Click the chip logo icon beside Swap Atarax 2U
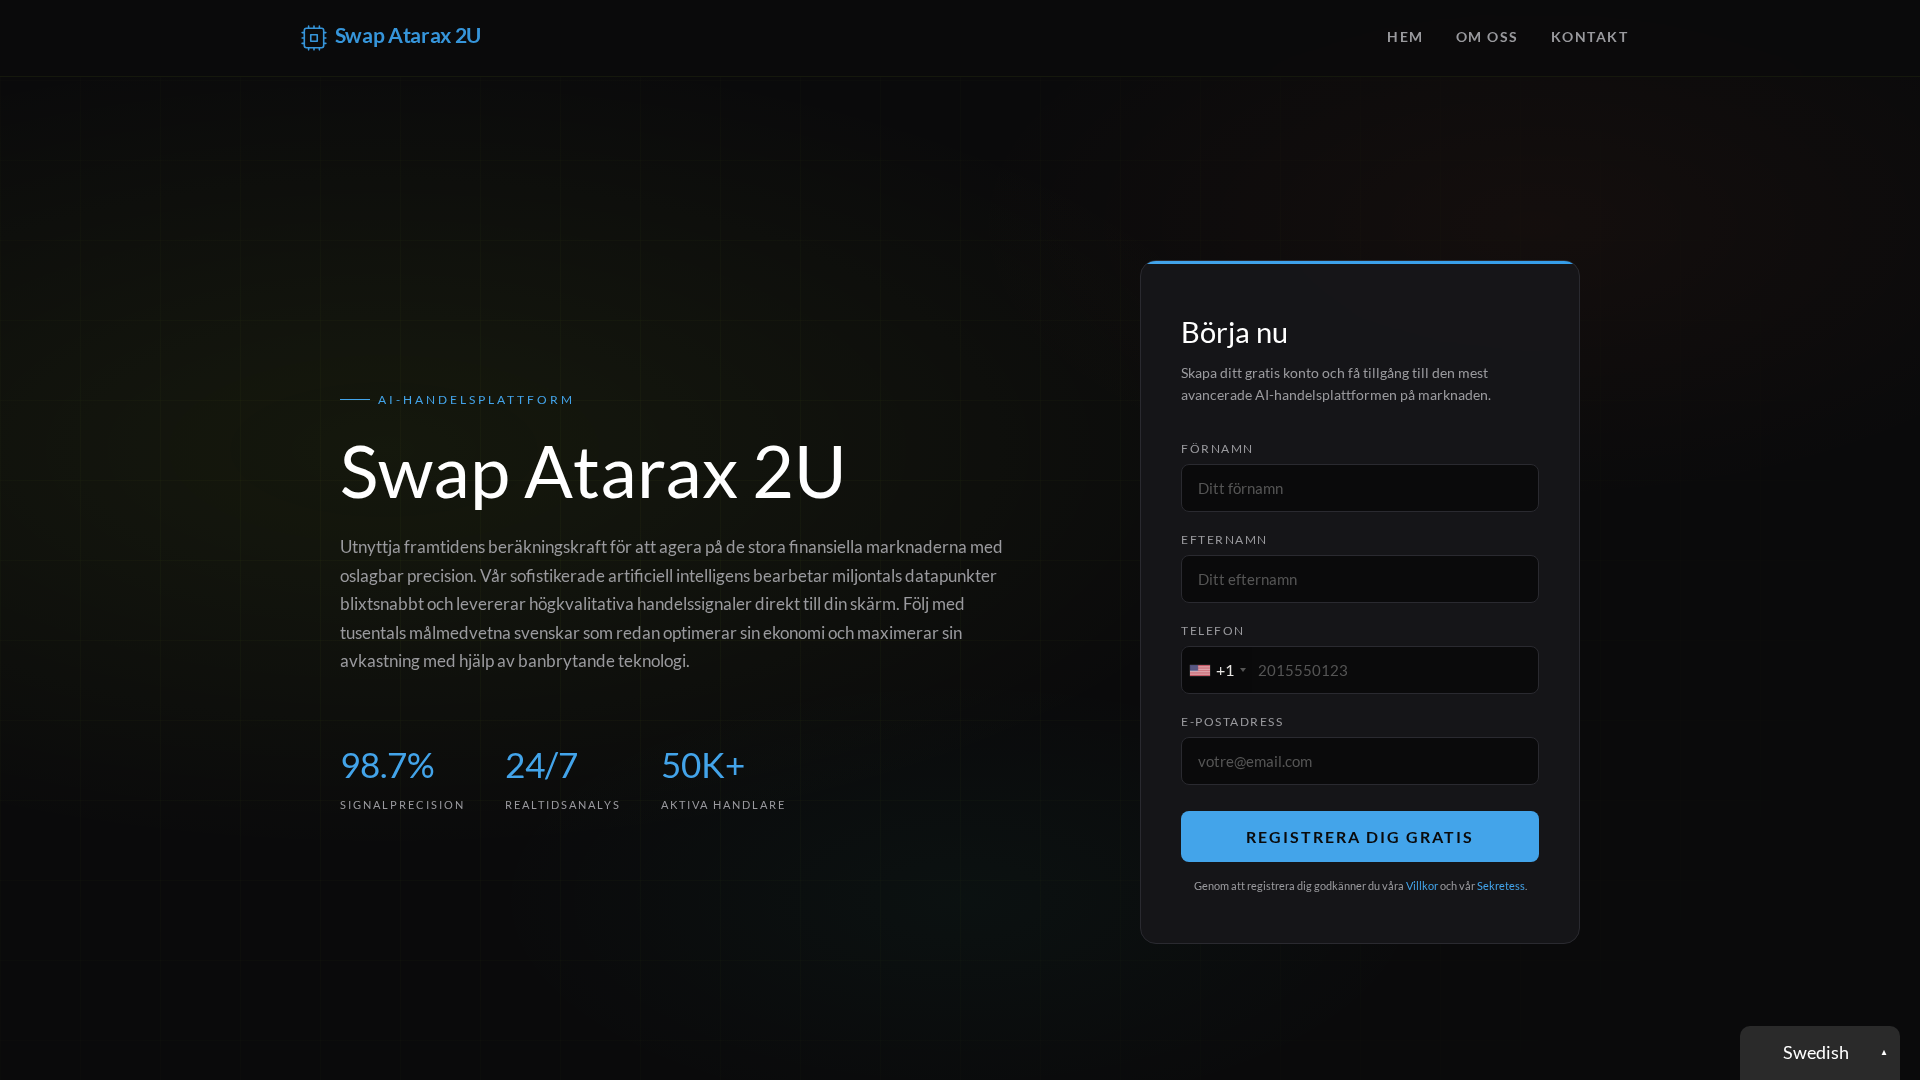This screenshot has height=1080, width=1920. (314, 38)
